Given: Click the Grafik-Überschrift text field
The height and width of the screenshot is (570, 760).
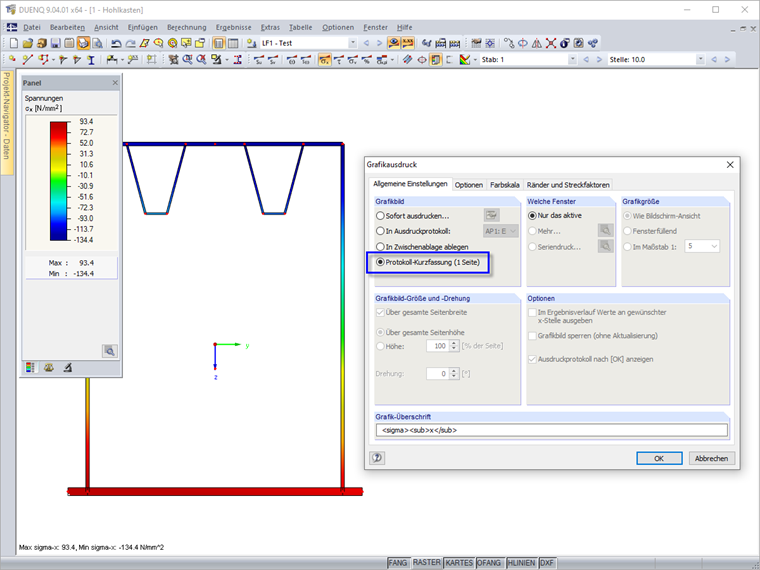Looking at the screenshot, I should click(552, 430).
